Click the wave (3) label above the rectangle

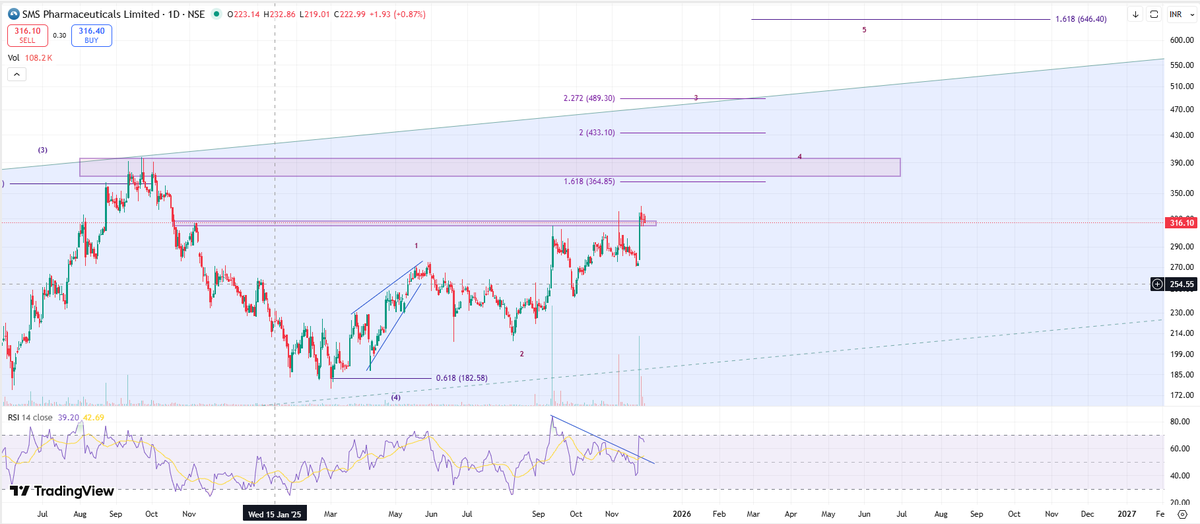43,150
